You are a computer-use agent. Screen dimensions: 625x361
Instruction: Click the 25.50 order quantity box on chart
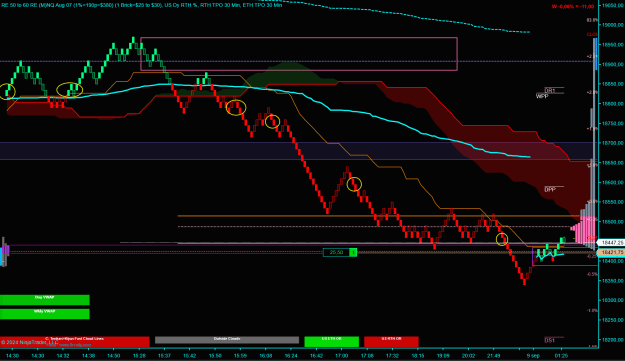point(336,252)
